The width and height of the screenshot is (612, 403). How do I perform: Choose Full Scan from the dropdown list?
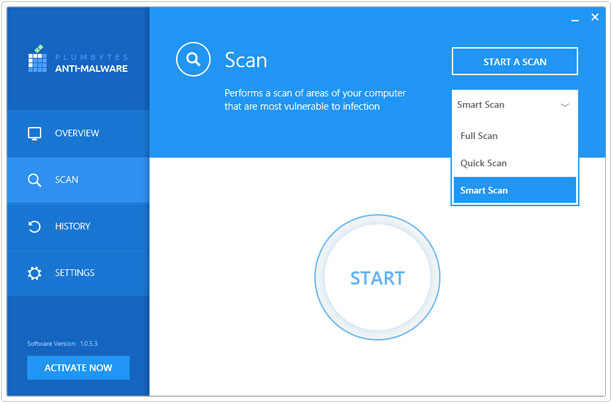[515, 136]
